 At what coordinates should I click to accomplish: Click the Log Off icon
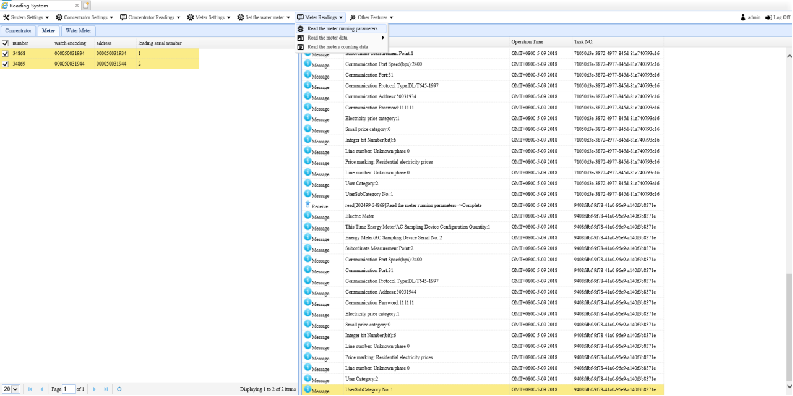tap(769, 17)
